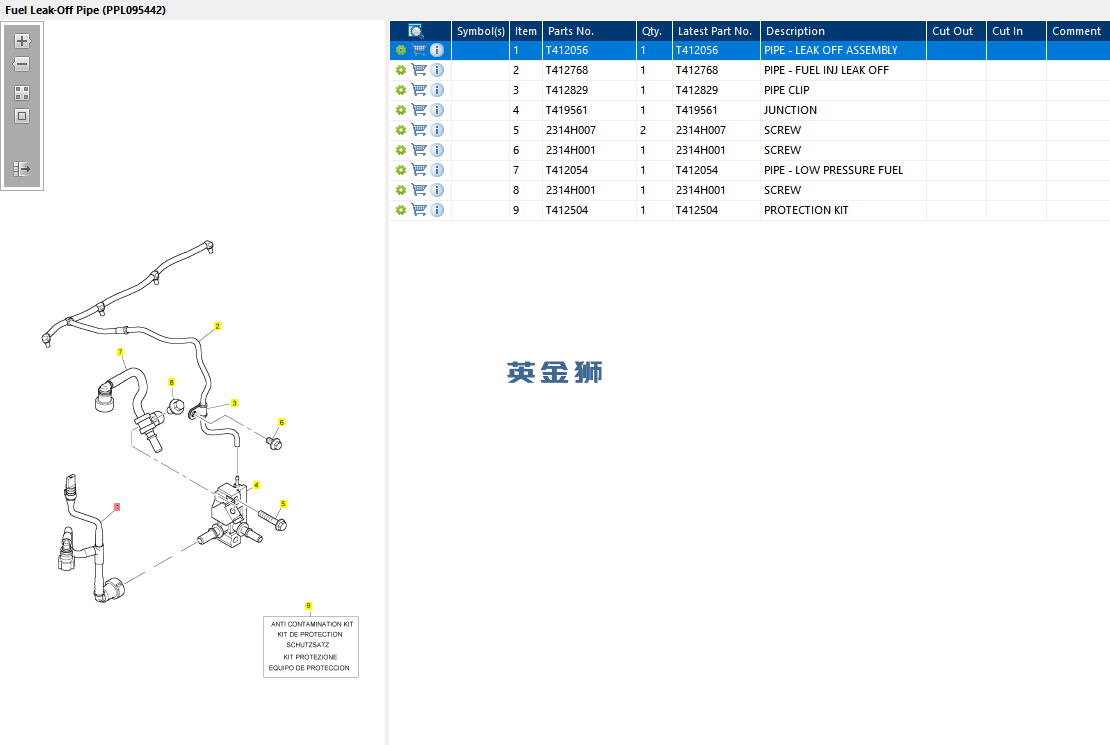Add JUNCTION T419561 to cart
Screen dimensions: 1110x745
[419, 110]
